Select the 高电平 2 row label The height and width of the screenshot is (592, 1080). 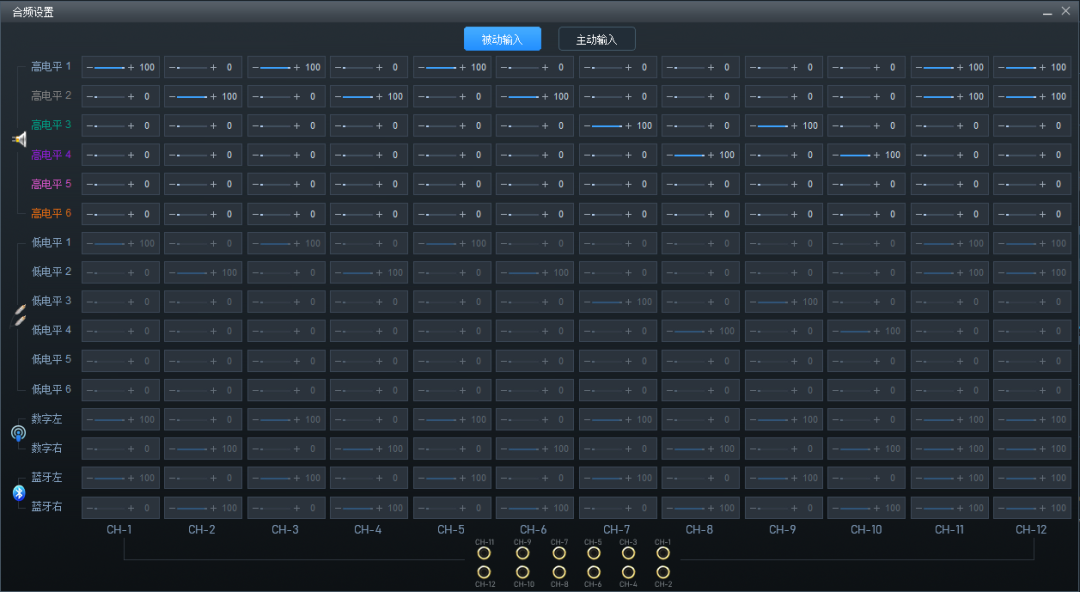point(51,96)
